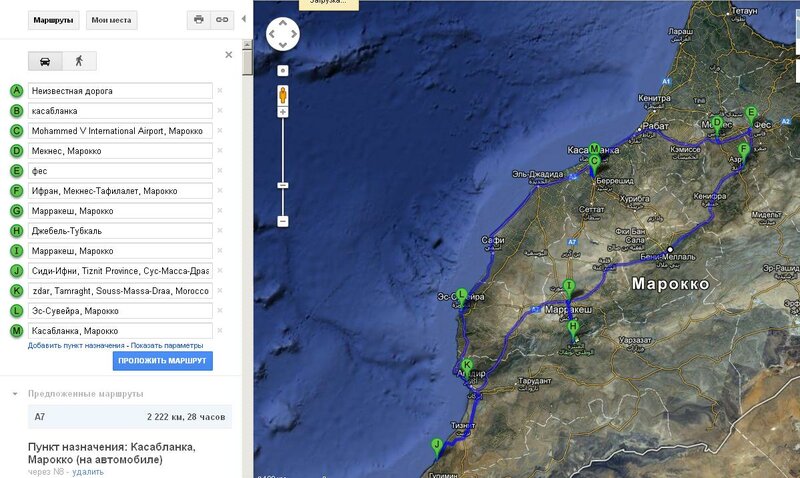800x478 pixels.
Task: Collapse the left directions panel
Action: point(243,18)
